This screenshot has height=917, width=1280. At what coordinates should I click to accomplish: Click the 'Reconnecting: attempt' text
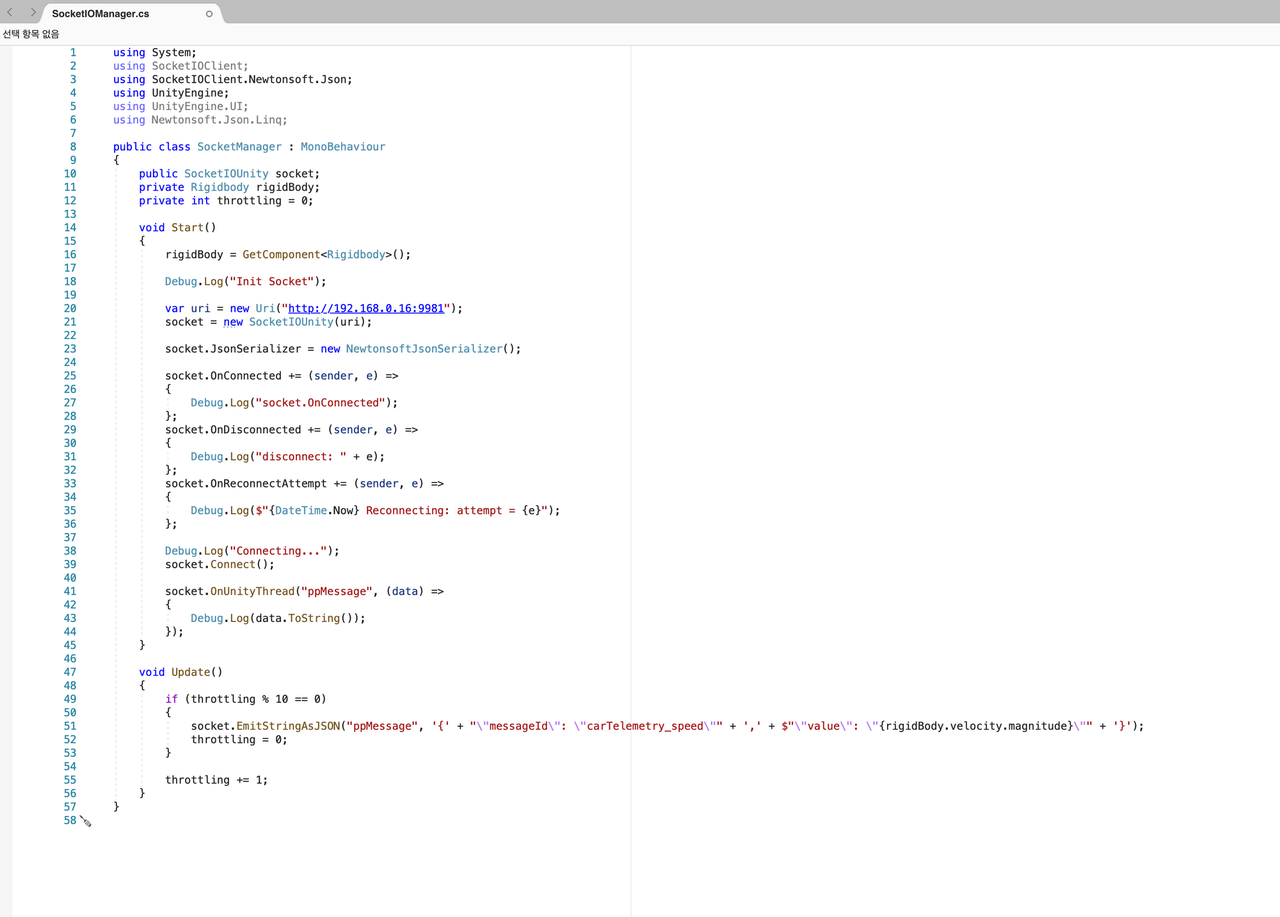[x=434, y=511]
